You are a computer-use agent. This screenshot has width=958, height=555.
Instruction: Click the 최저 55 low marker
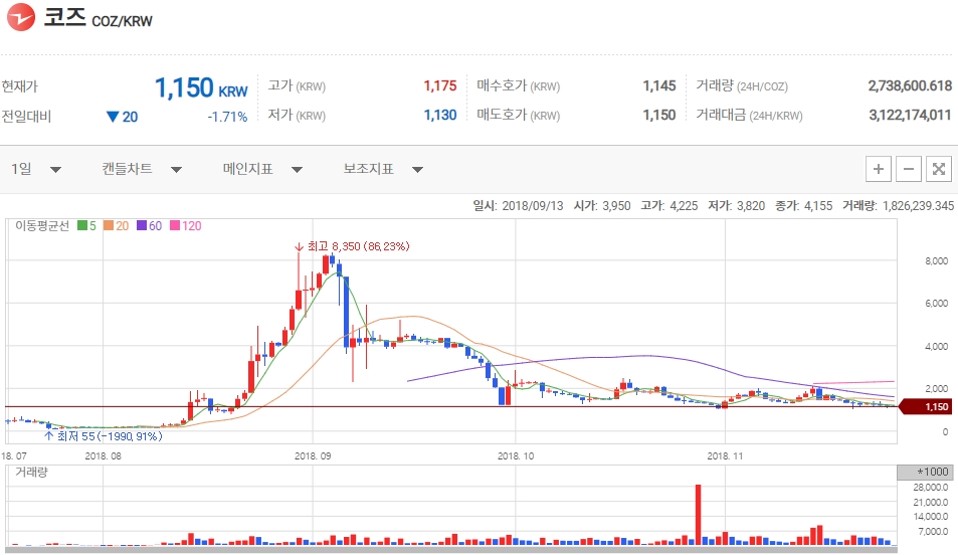tap(103, 436)
